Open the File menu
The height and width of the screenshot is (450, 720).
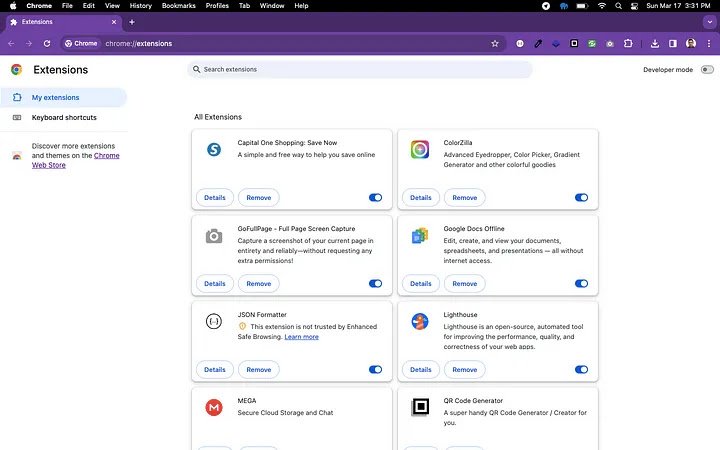coord(67,6)
